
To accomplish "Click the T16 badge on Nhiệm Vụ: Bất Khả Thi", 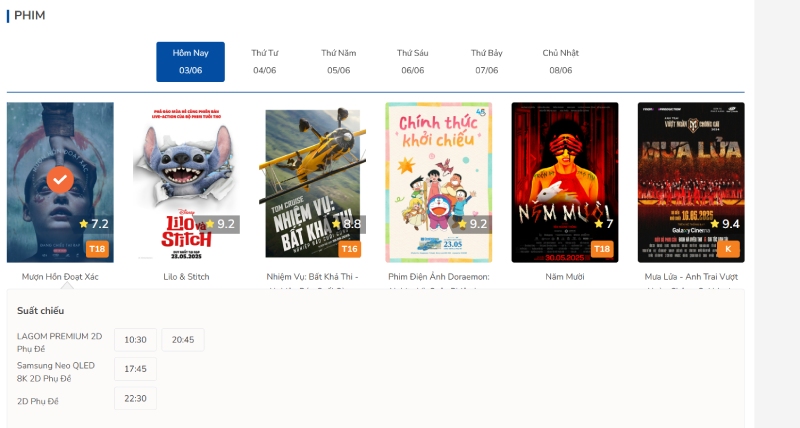I will [x=349, y=249].
